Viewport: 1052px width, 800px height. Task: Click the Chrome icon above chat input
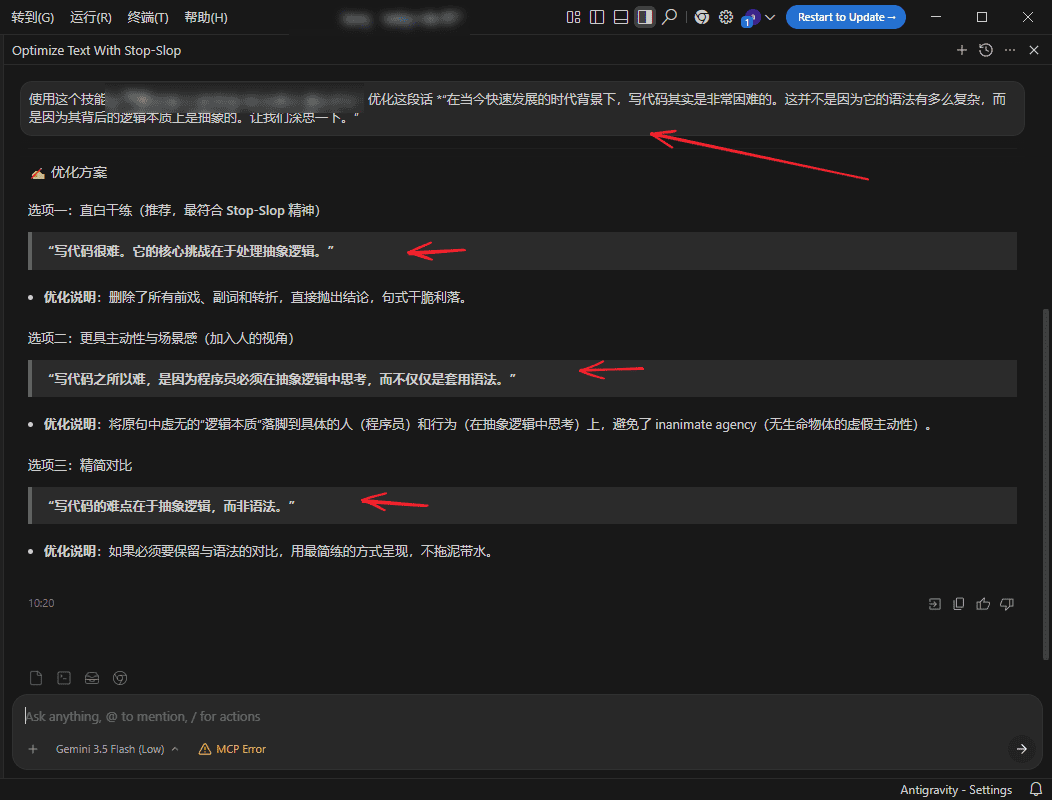click(120, 678)
